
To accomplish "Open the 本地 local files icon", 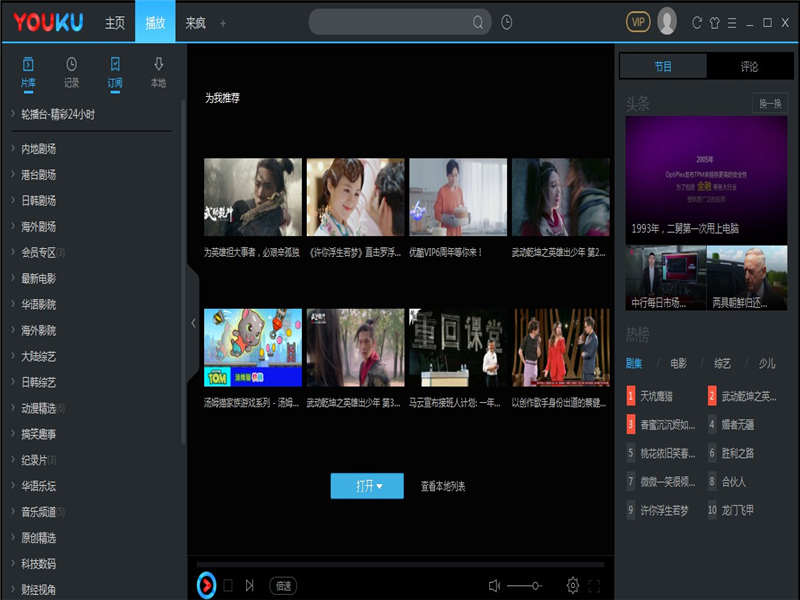I will point(158,64).
